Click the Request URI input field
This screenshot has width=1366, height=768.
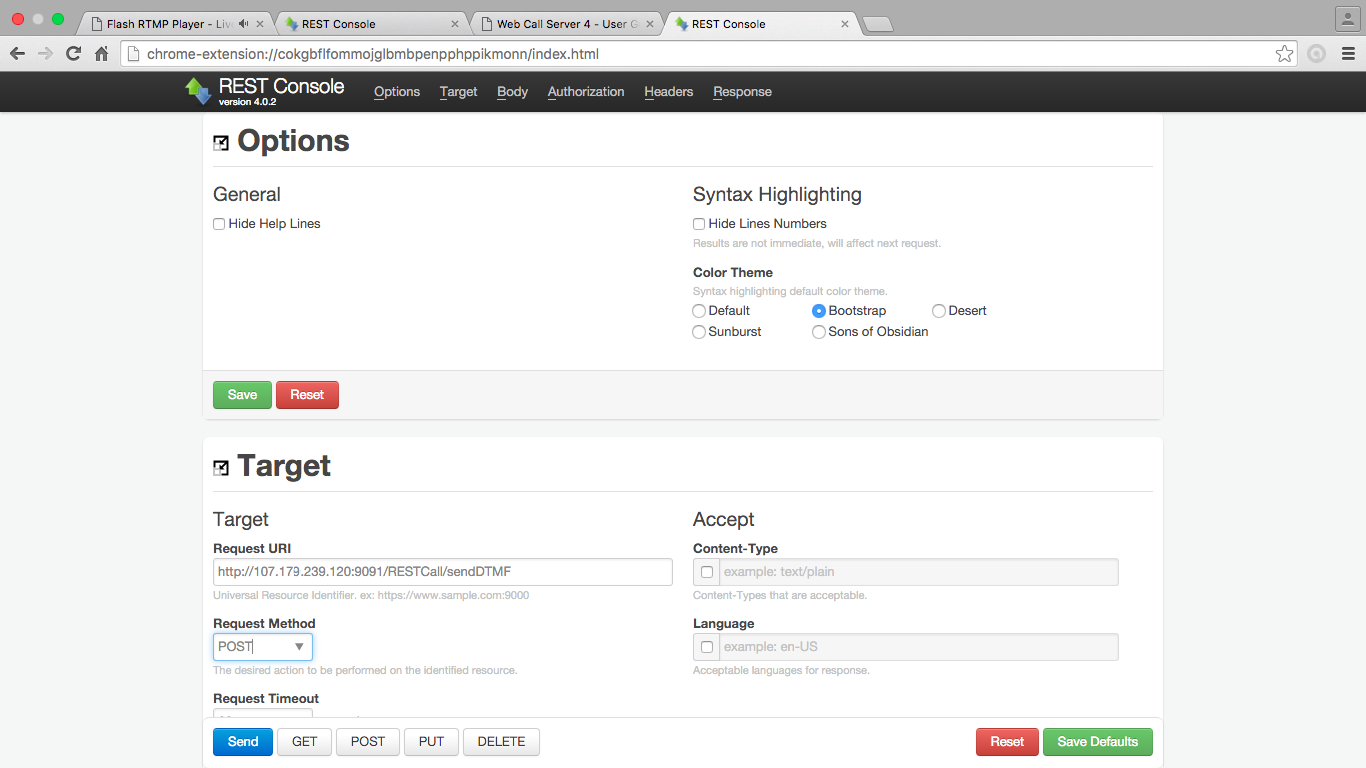442,572
